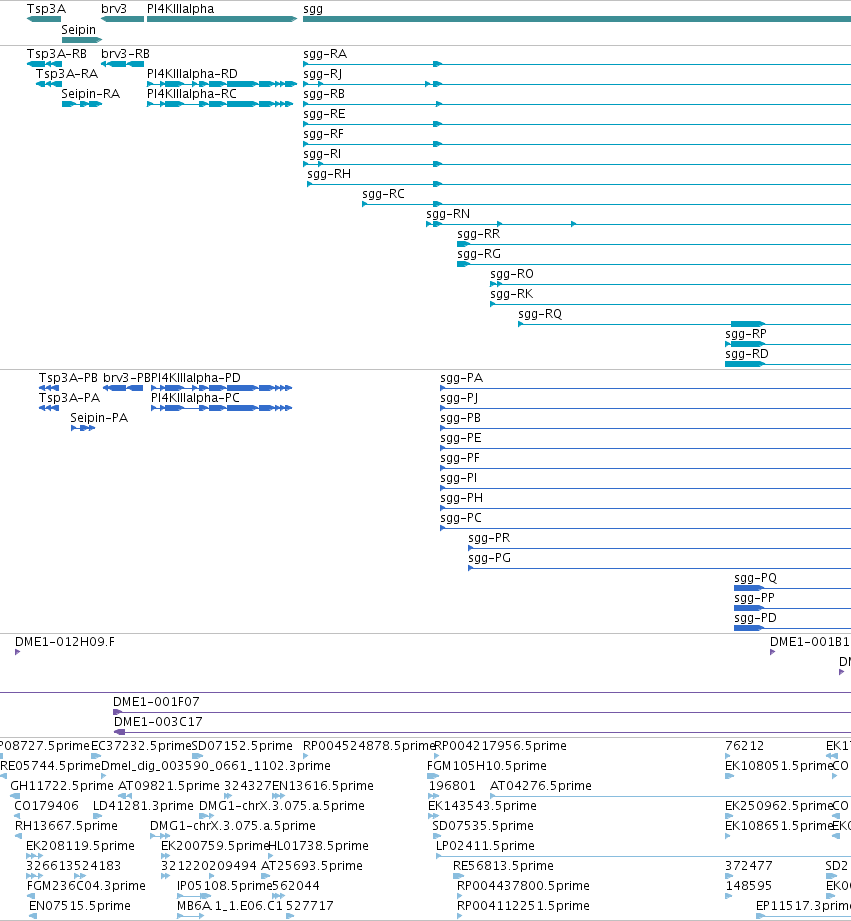This screenshot has height=921, width=851.
Task: Click the Tsp3A gene label
Action: [46, 9]
